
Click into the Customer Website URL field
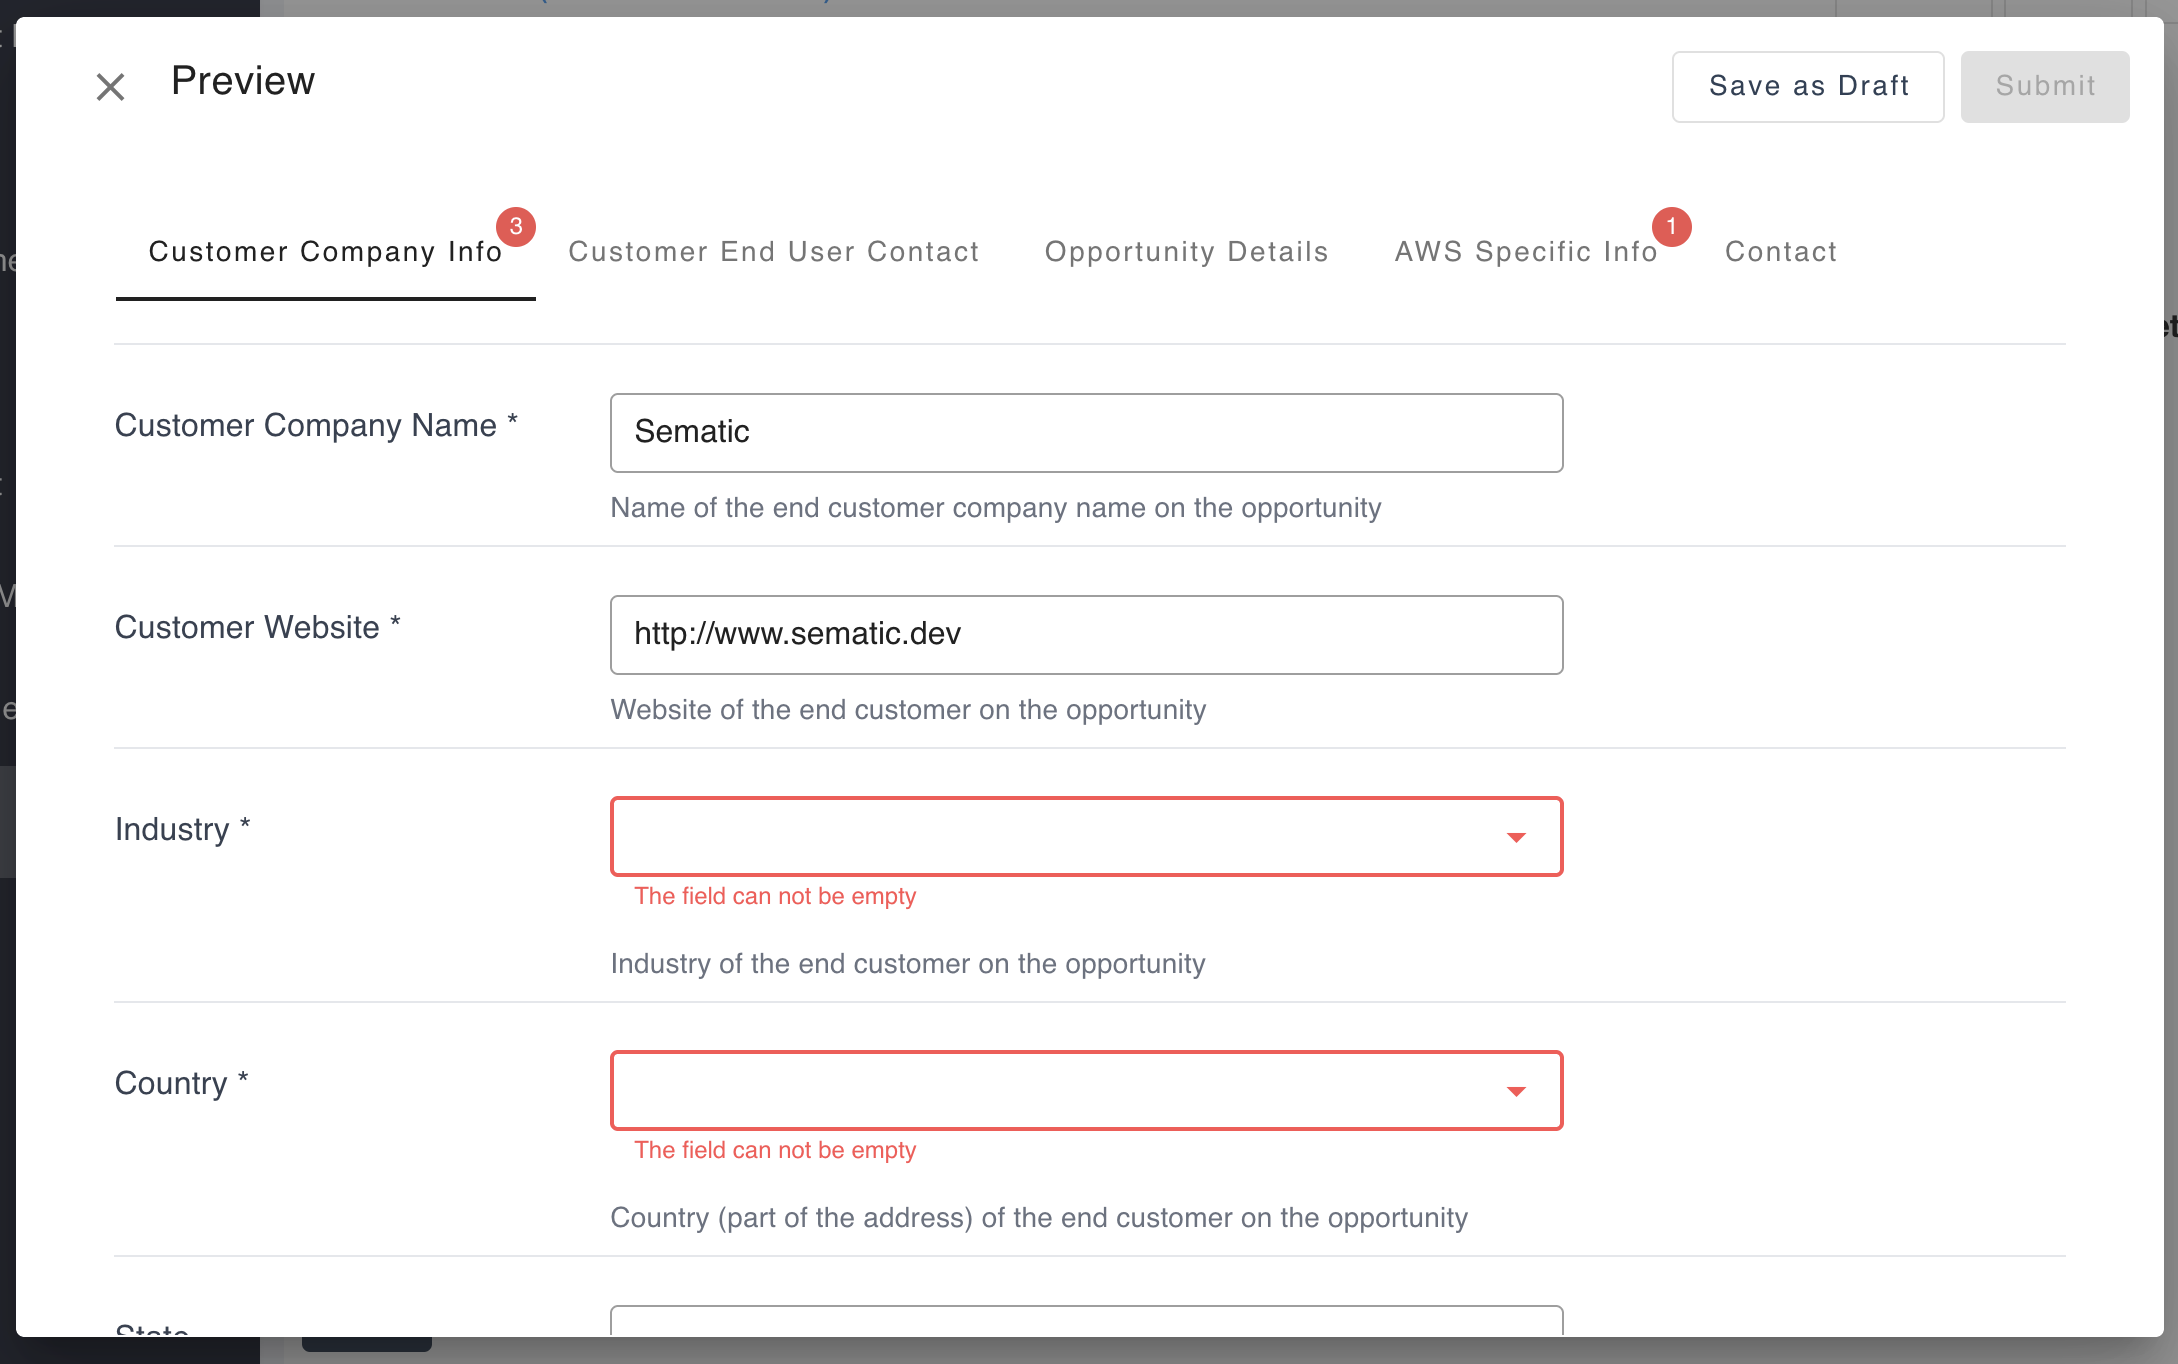[1086, 635]
